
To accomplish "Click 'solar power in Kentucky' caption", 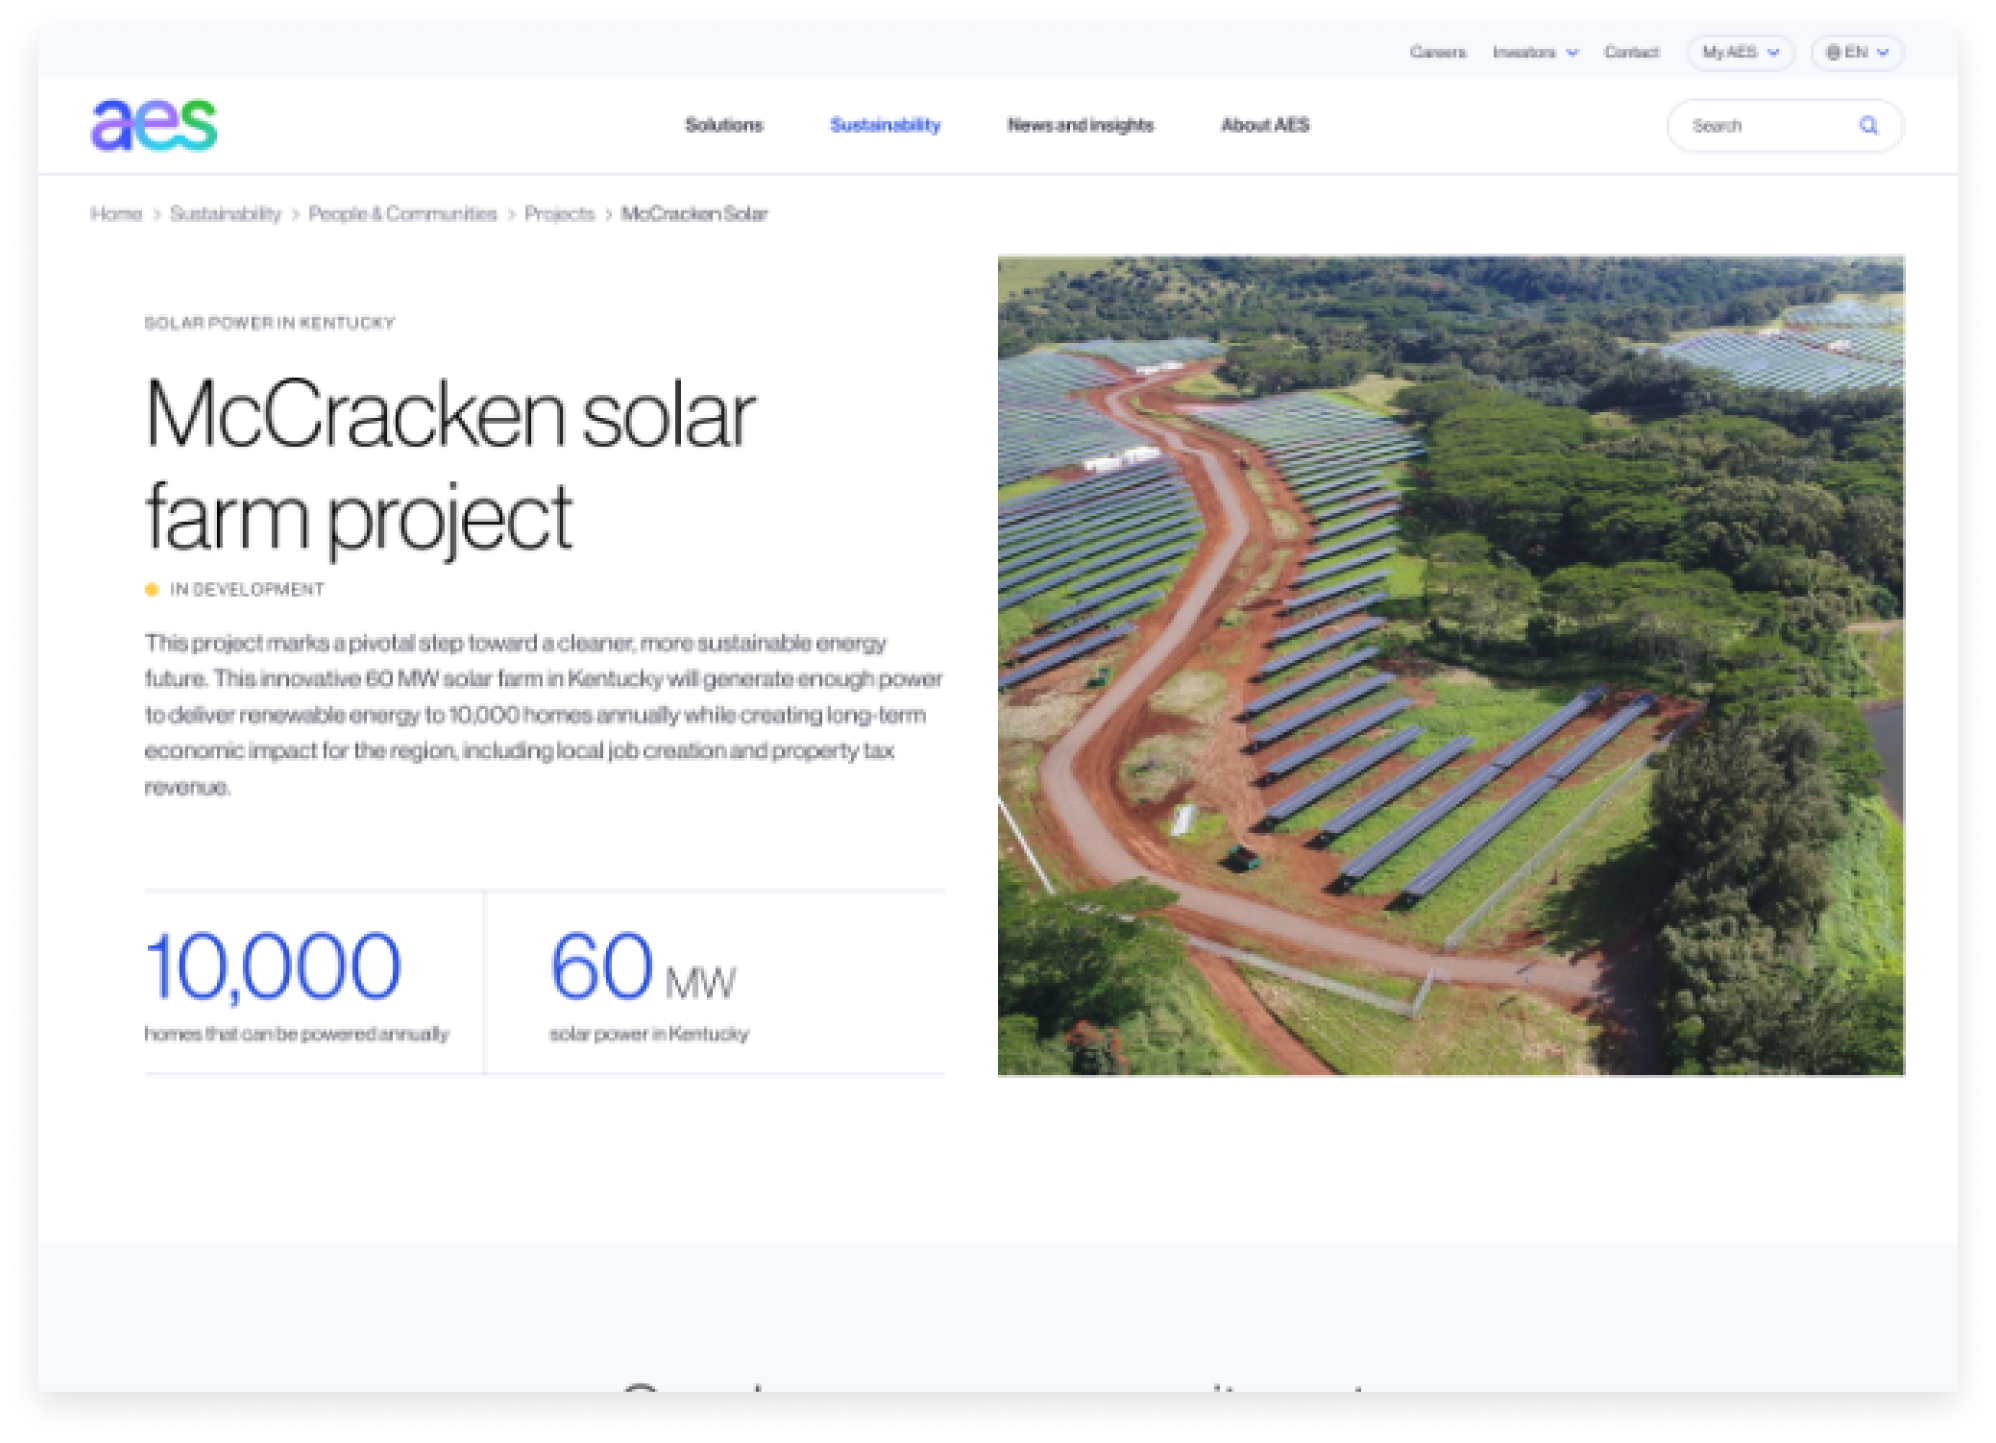I will click(x=649, y=1034).
